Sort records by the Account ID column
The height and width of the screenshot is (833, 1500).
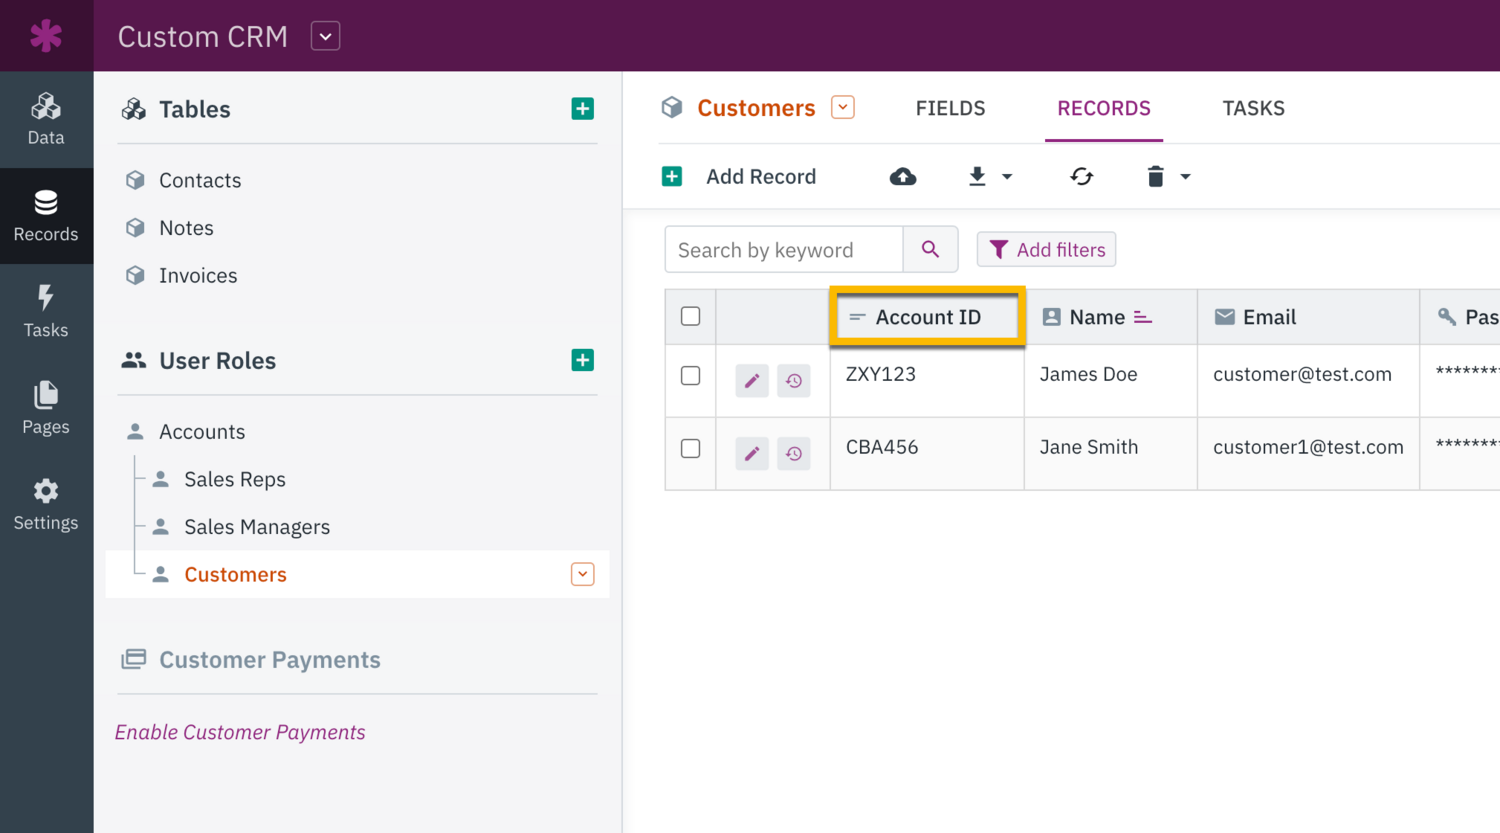point(926,316)
